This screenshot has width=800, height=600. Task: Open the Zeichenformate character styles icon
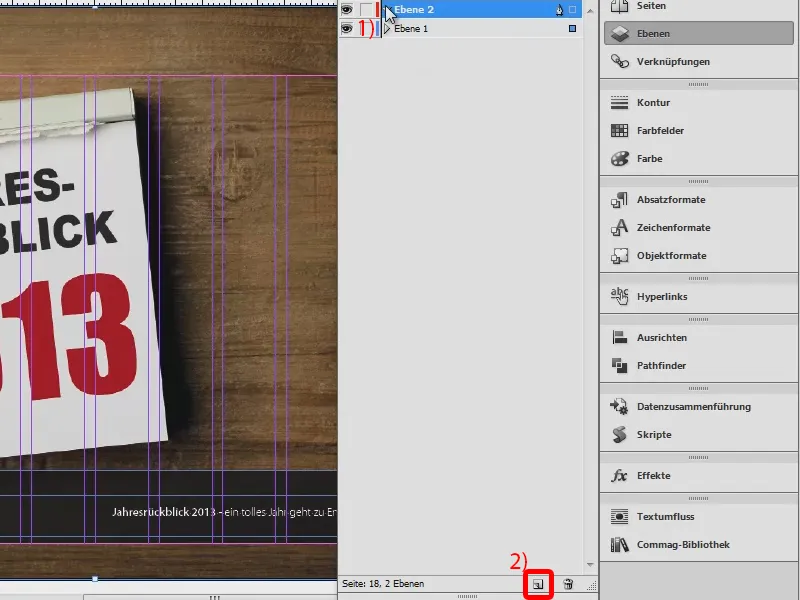[619, 228]
